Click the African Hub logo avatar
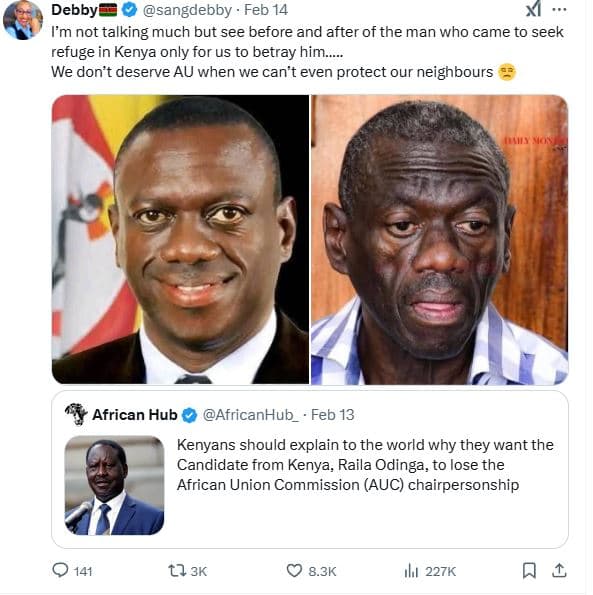Screen dimensions: 593x595 pyautogui.click(x=76, y=414)
